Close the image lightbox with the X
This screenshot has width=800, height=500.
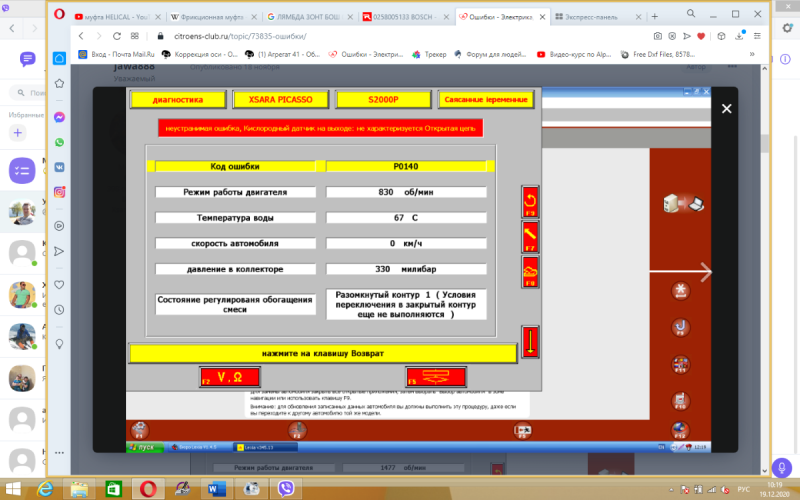coord(727,109)
